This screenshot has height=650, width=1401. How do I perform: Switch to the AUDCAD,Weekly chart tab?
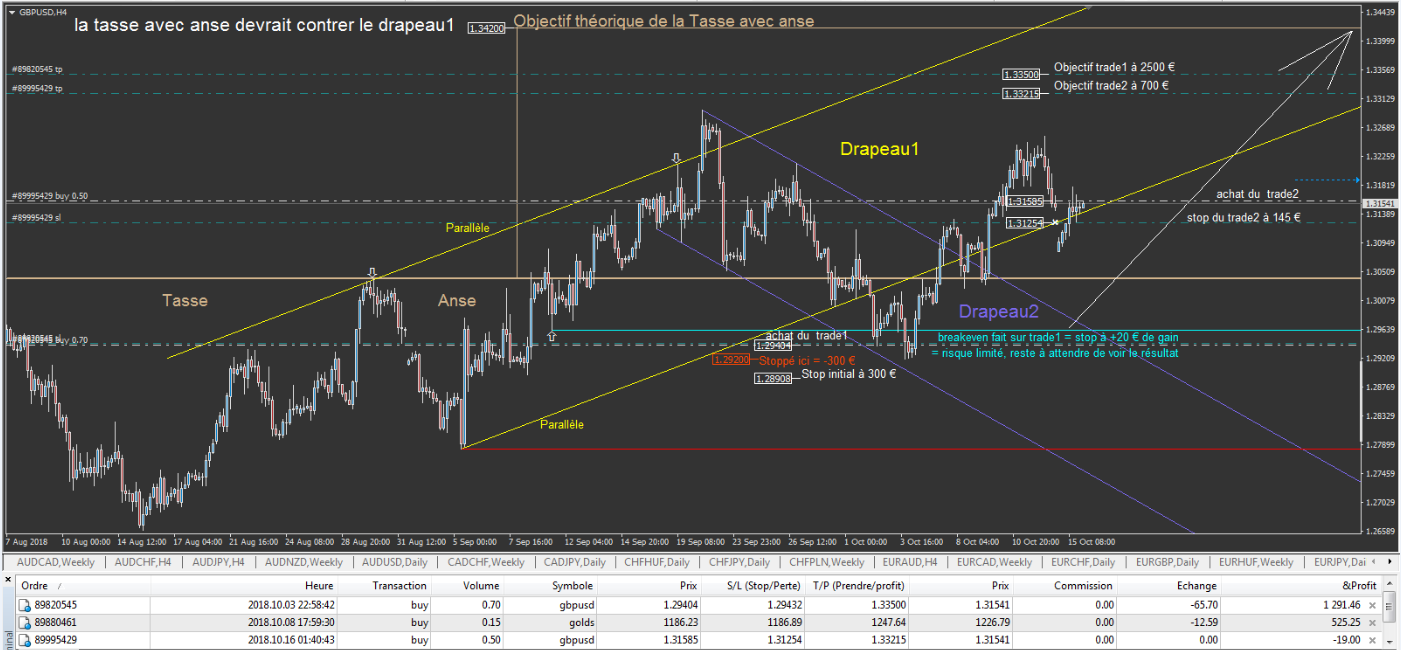pos(55,562)
